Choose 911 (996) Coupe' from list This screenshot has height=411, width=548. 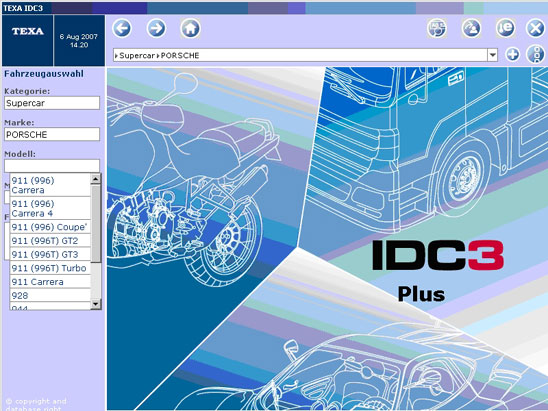click(50, 227)
